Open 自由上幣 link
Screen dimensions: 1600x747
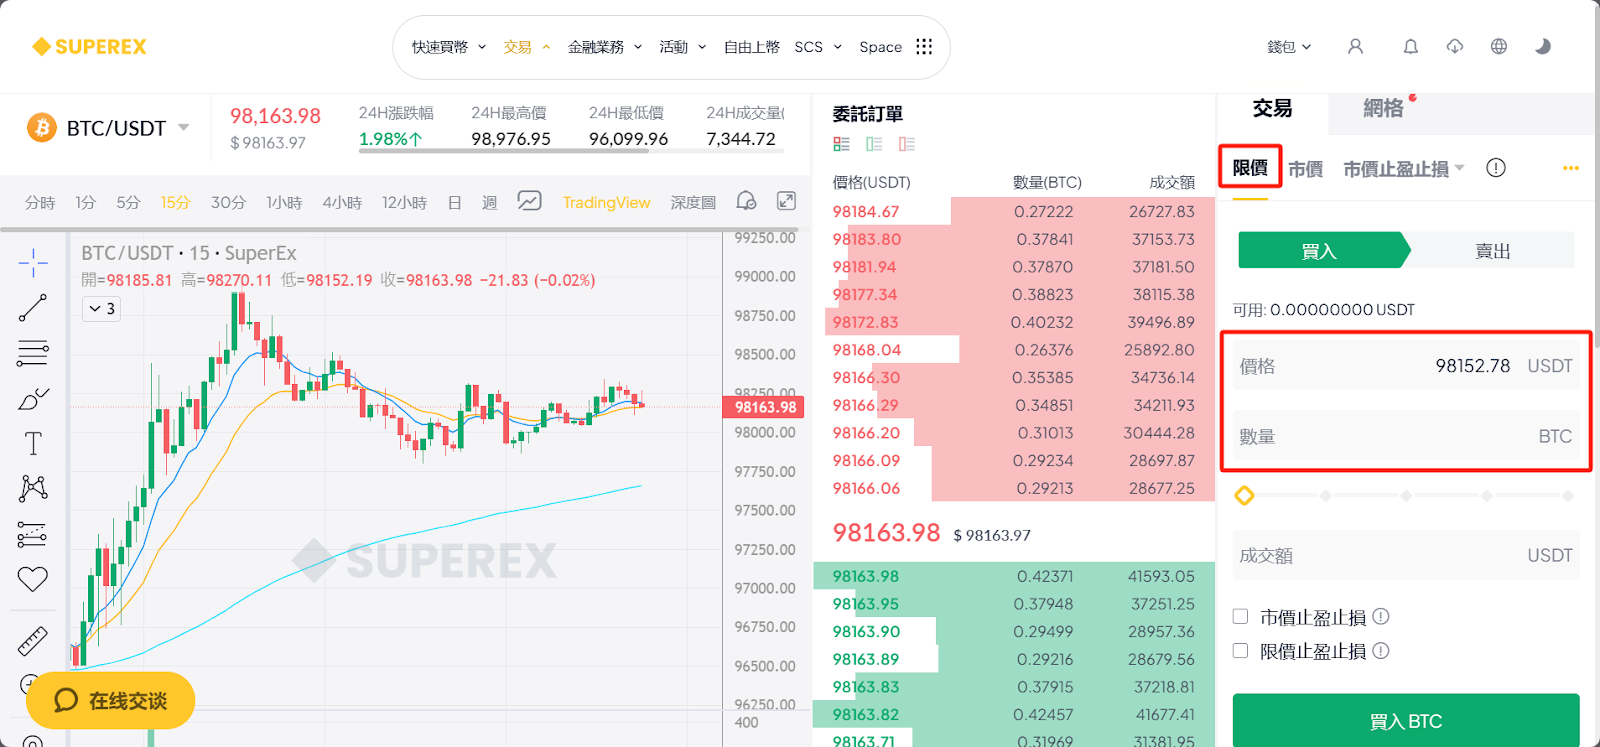click(x=751, y=47)
